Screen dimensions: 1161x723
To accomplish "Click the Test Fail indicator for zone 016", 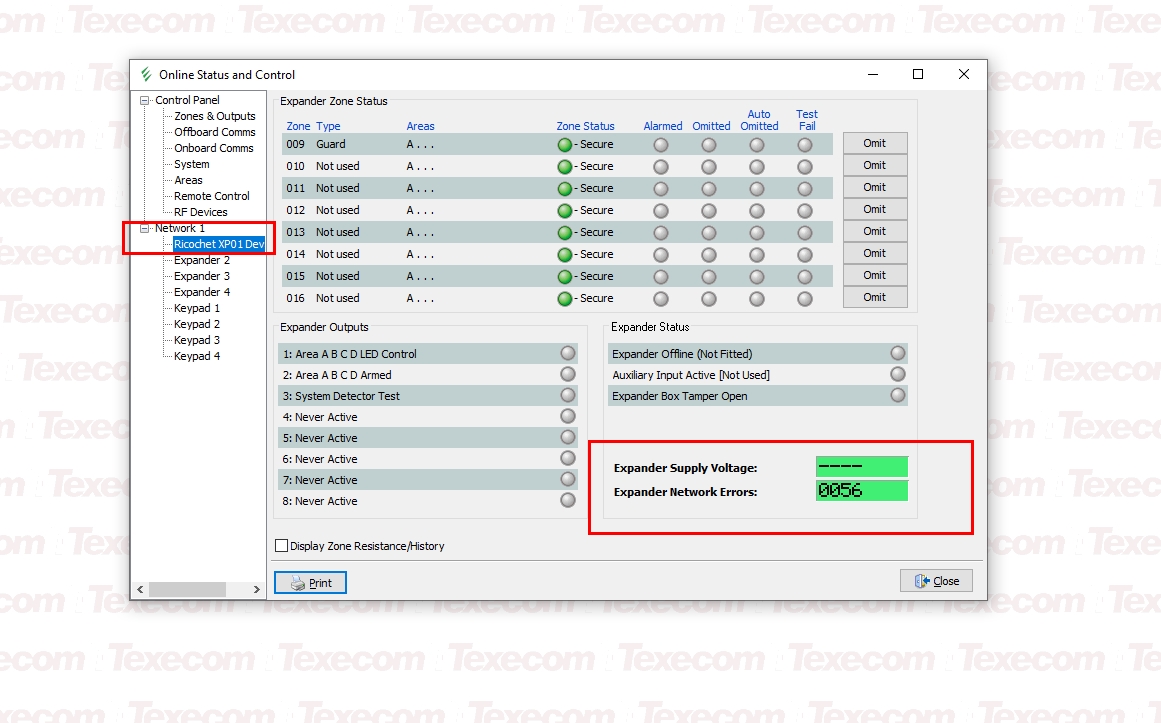I will tap(805, 299).
